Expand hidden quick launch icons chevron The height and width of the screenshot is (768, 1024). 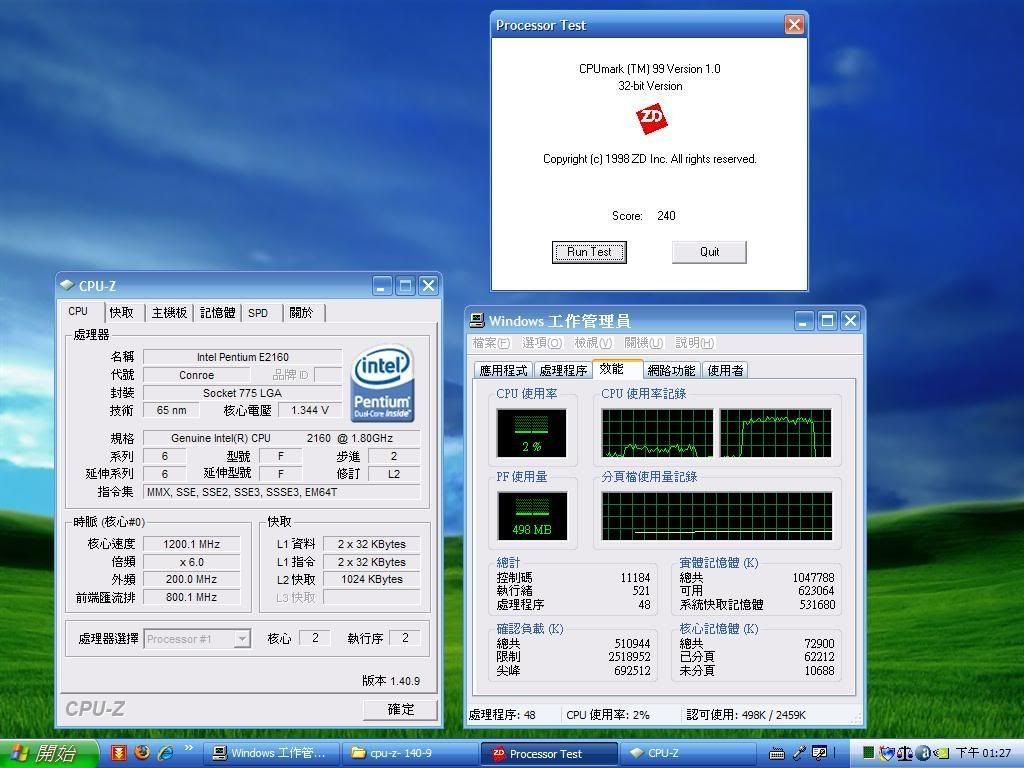coord(188,748)
